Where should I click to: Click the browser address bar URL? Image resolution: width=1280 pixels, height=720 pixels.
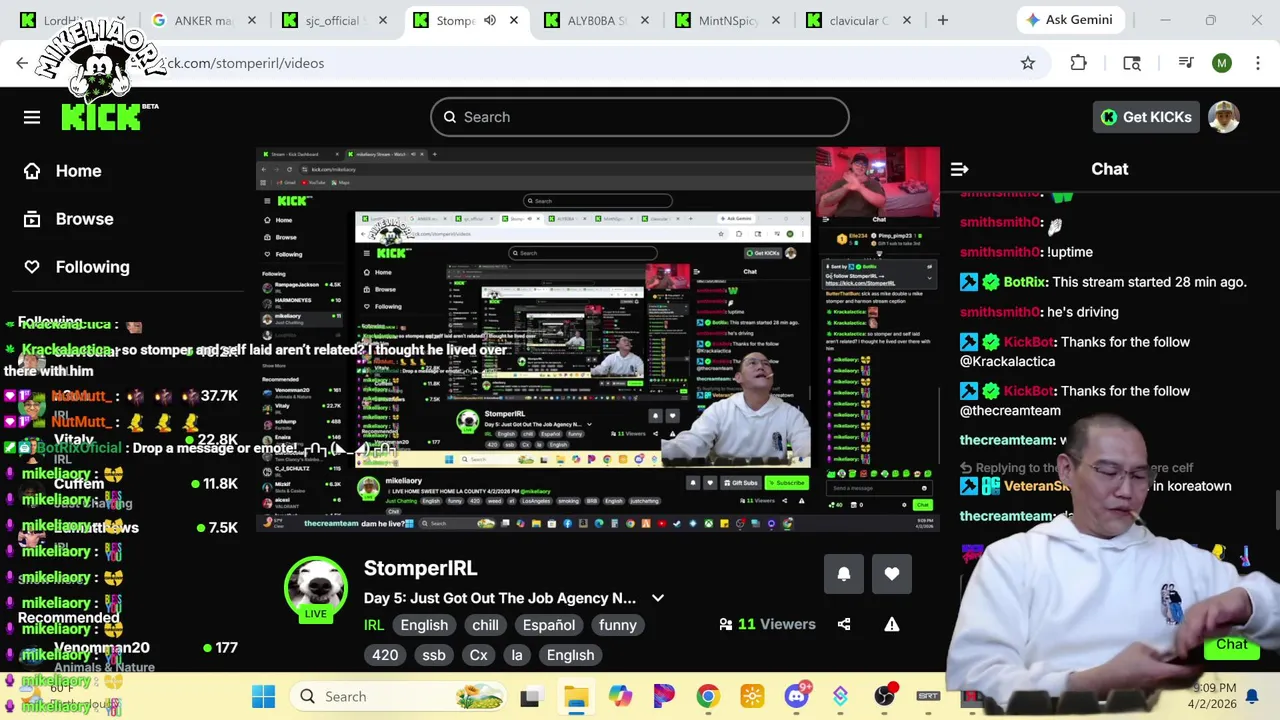point(245,63)
